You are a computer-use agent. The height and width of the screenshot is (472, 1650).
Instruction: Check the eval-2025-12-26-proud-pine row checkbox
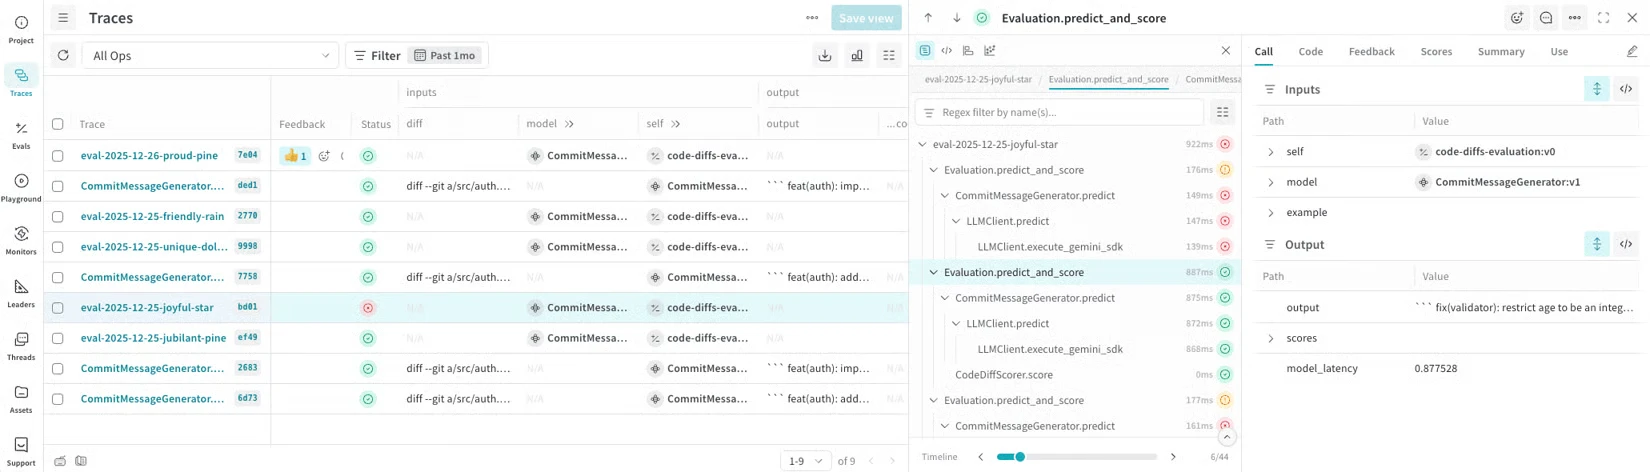(x=57, y=156)
